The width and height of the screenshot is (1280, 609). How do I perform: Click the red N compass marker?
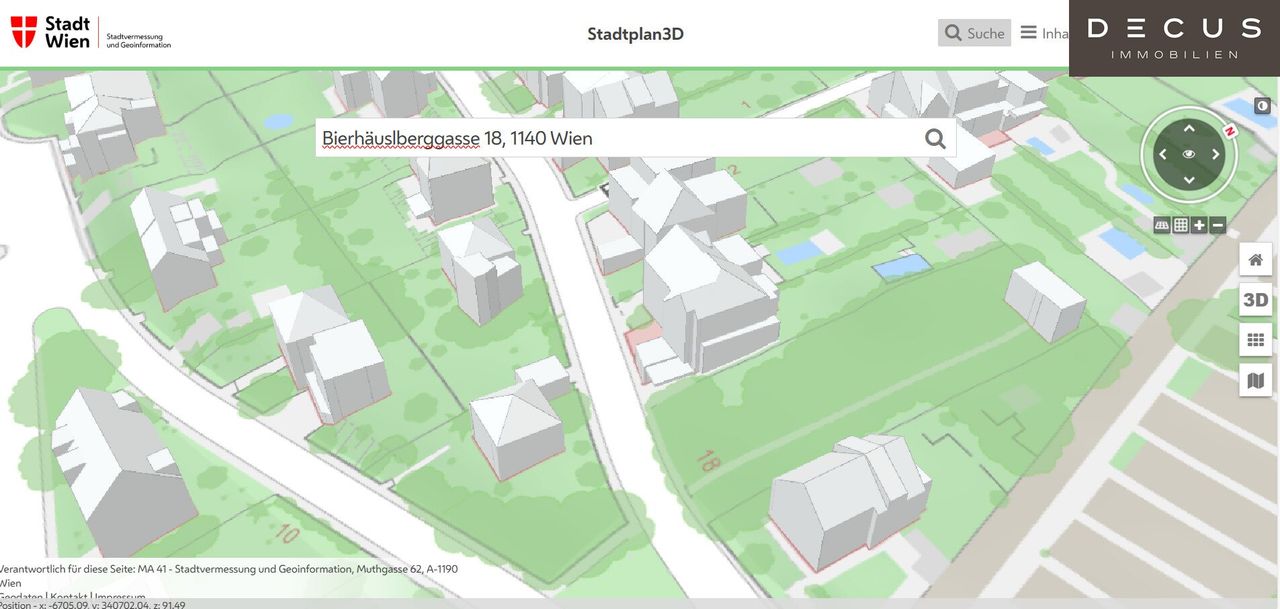(x=1229, y=131)
